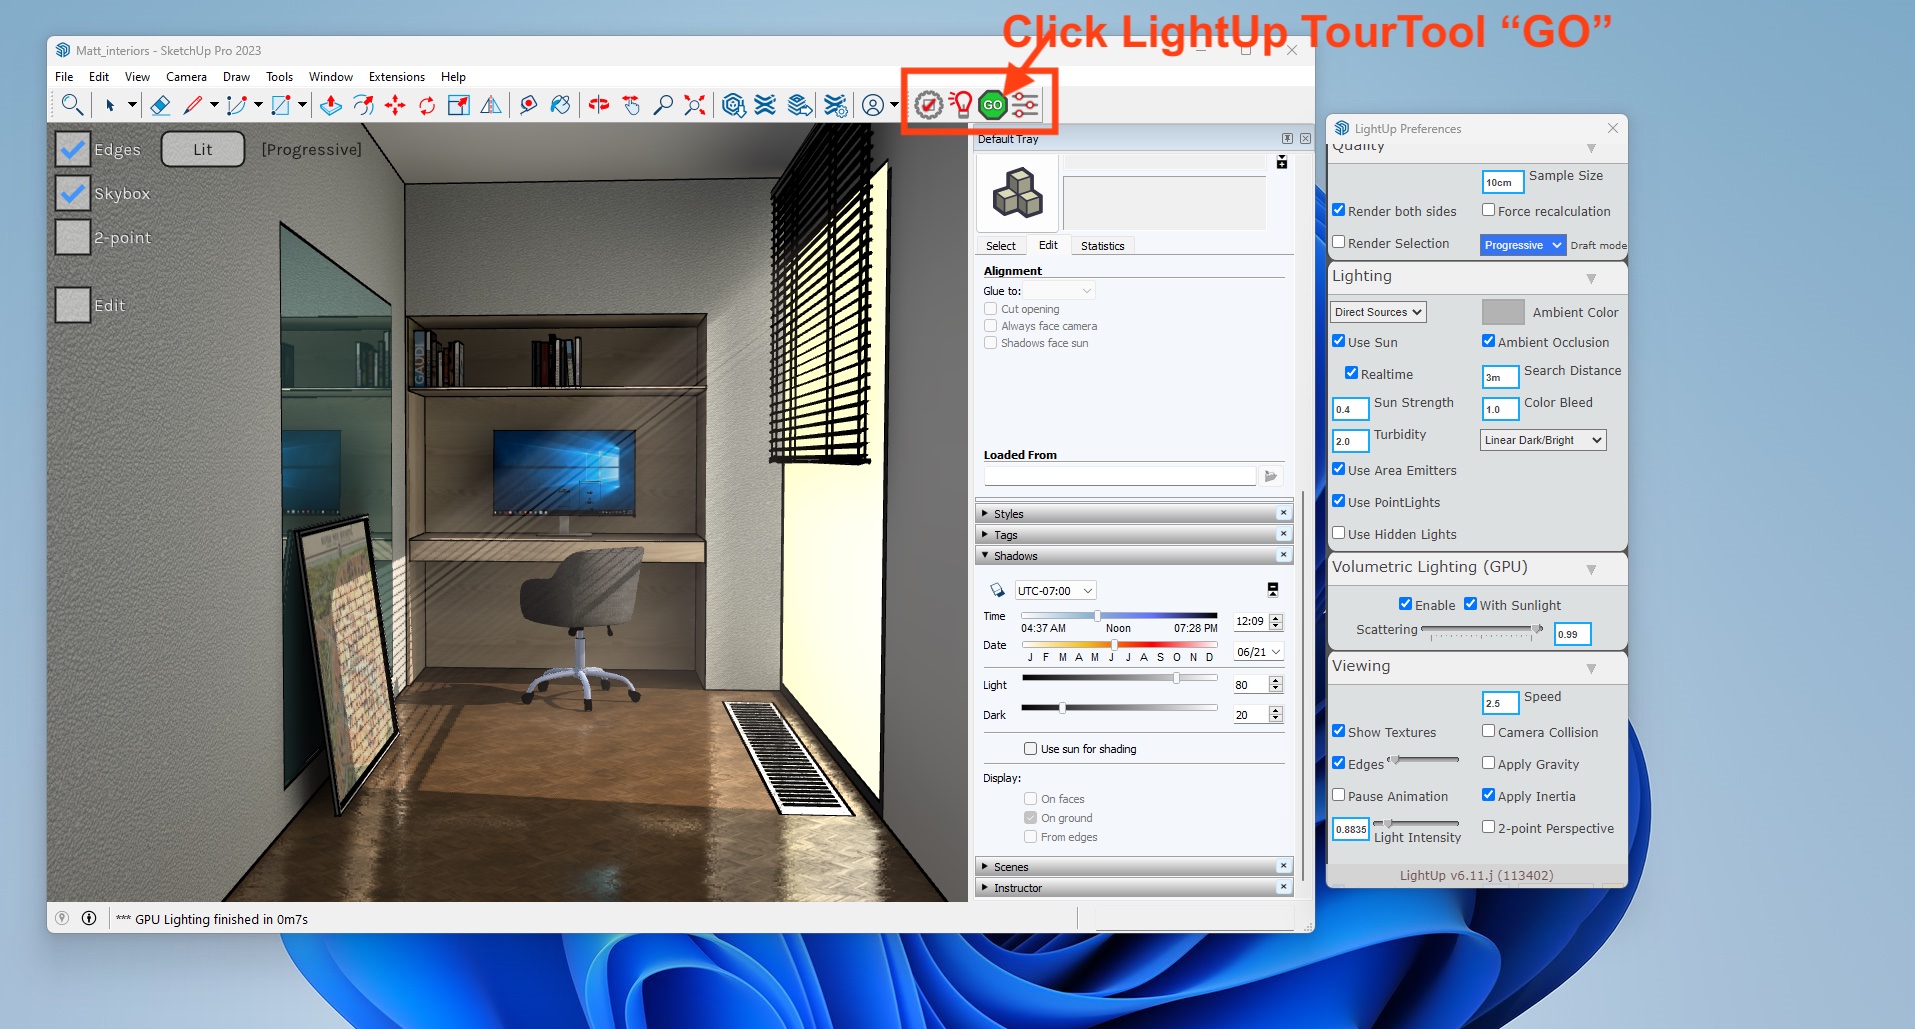
Task: Open the Extensions menu
Action: 396,77
